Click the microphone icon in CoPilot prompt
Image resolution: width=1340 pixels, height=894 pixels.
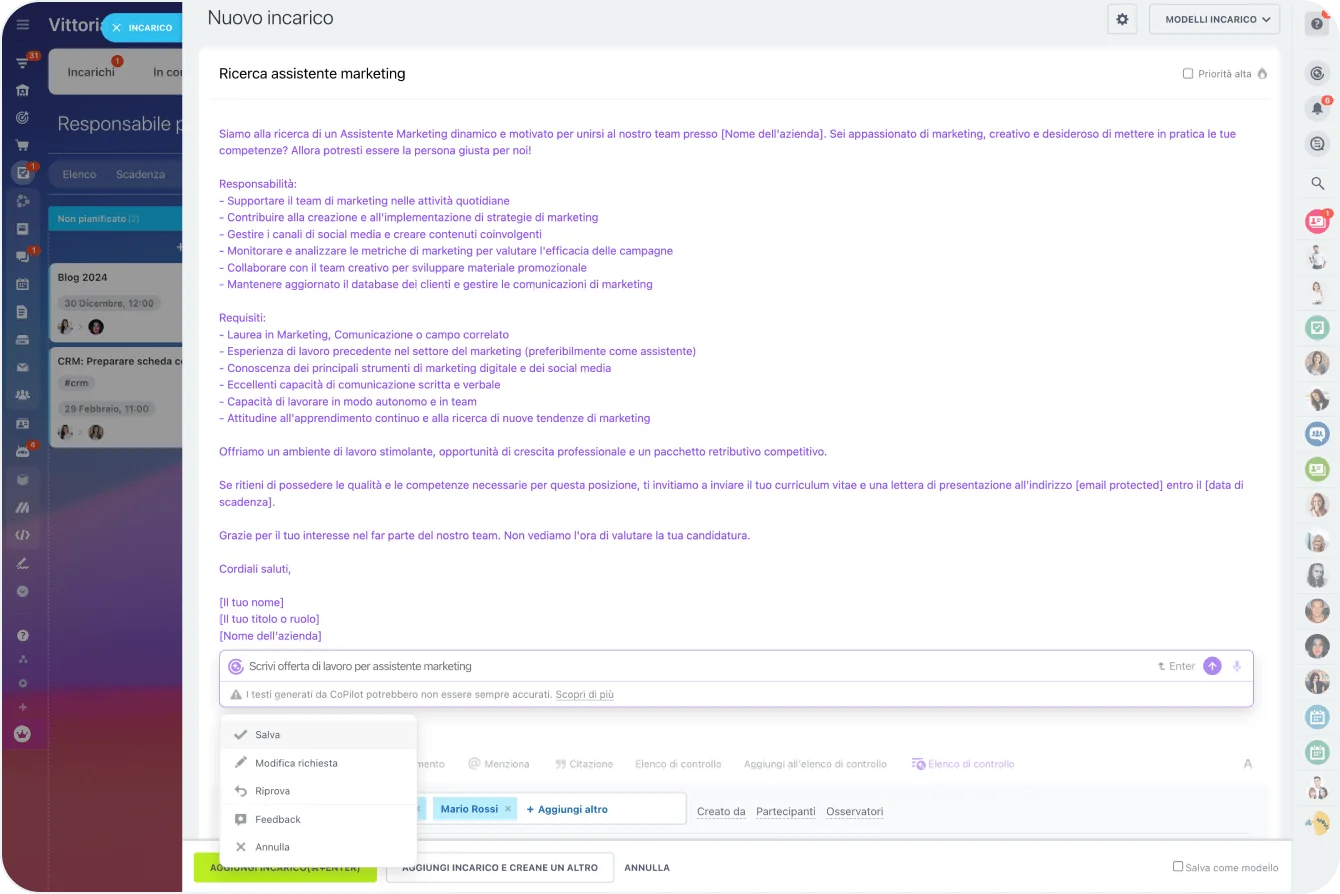coord(1237,666)
